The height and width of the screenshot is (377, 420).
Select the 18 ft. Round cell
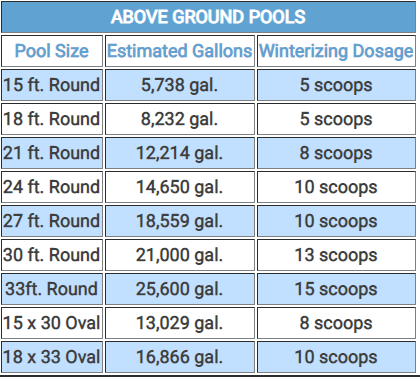(52, 119)
